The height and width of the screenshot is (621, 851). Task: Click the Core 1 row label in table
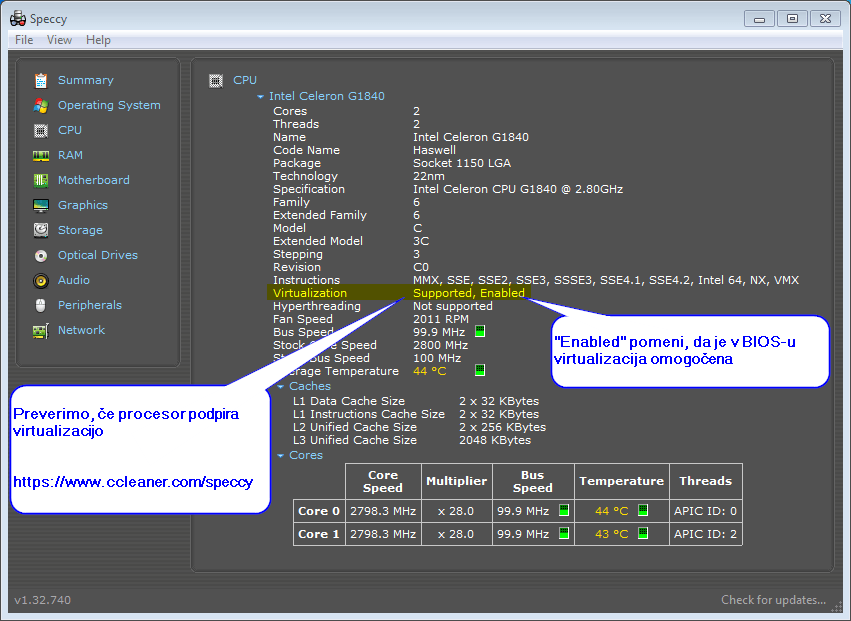click(x=319, y=534)
